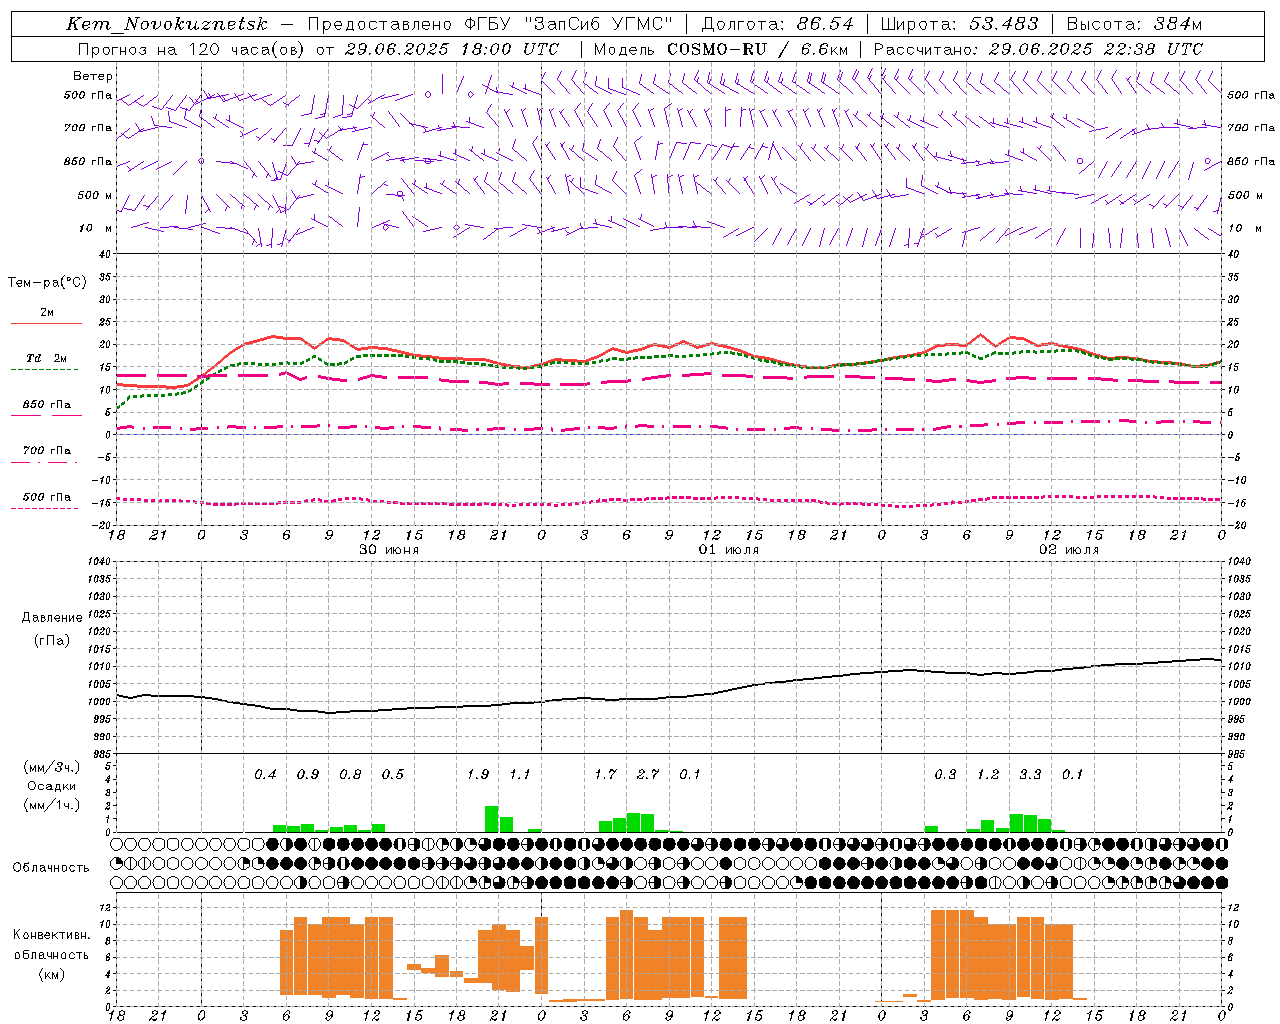The height and width of the screenshot is (1024, 1280).
Task: Select the longitude value Долгота: 86.54
Action: pos(777,24)
